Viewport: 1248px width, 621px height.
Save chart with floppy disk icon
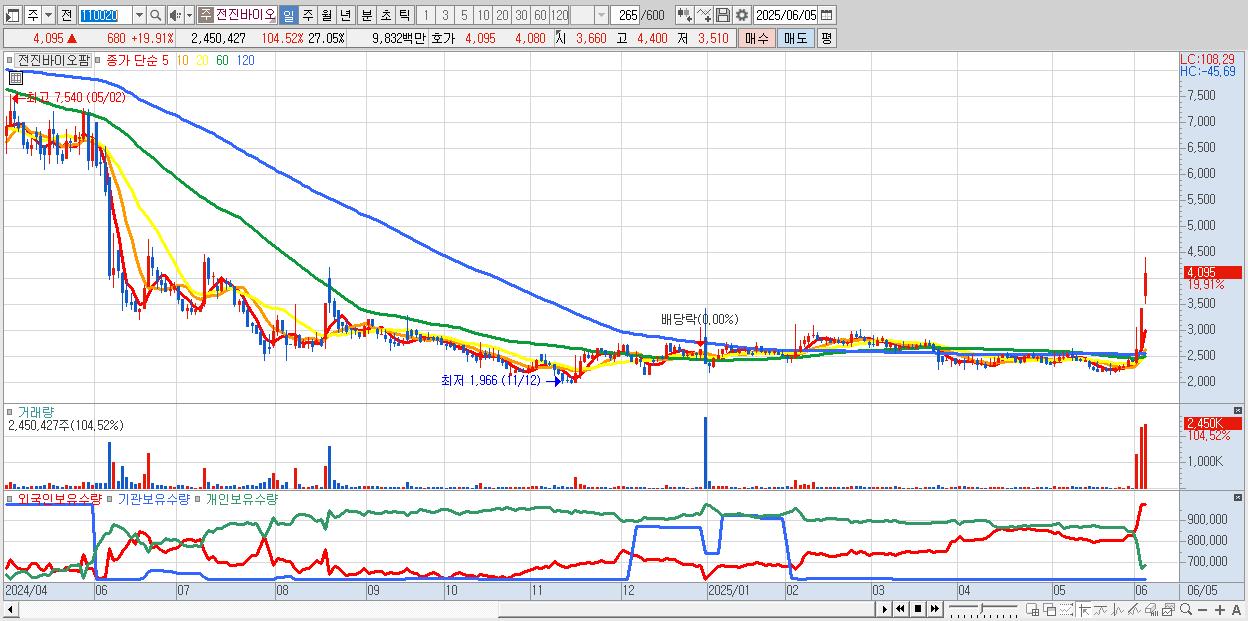pos(723,15)
